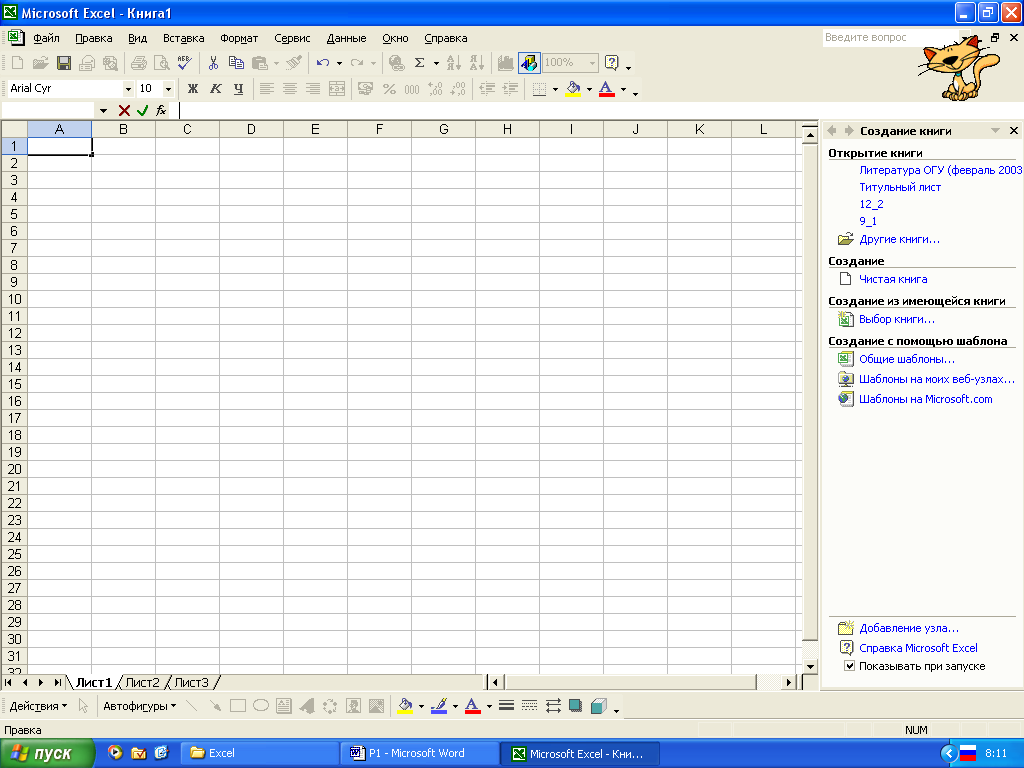Click Increase Indent icon
The height and width of the screenshot is (768, 1024).
tap(510, 89)
